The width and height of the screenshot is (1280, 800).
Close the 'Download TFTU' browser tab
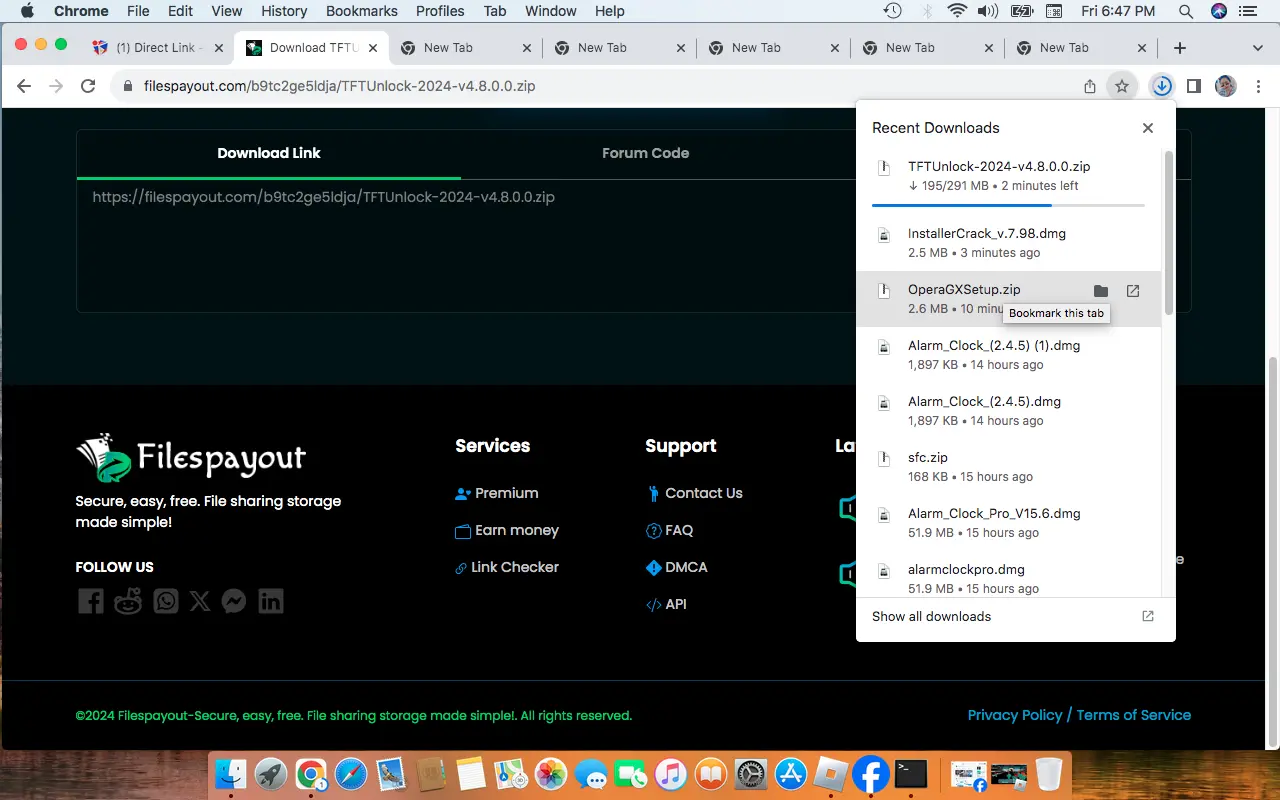[373, 47]
